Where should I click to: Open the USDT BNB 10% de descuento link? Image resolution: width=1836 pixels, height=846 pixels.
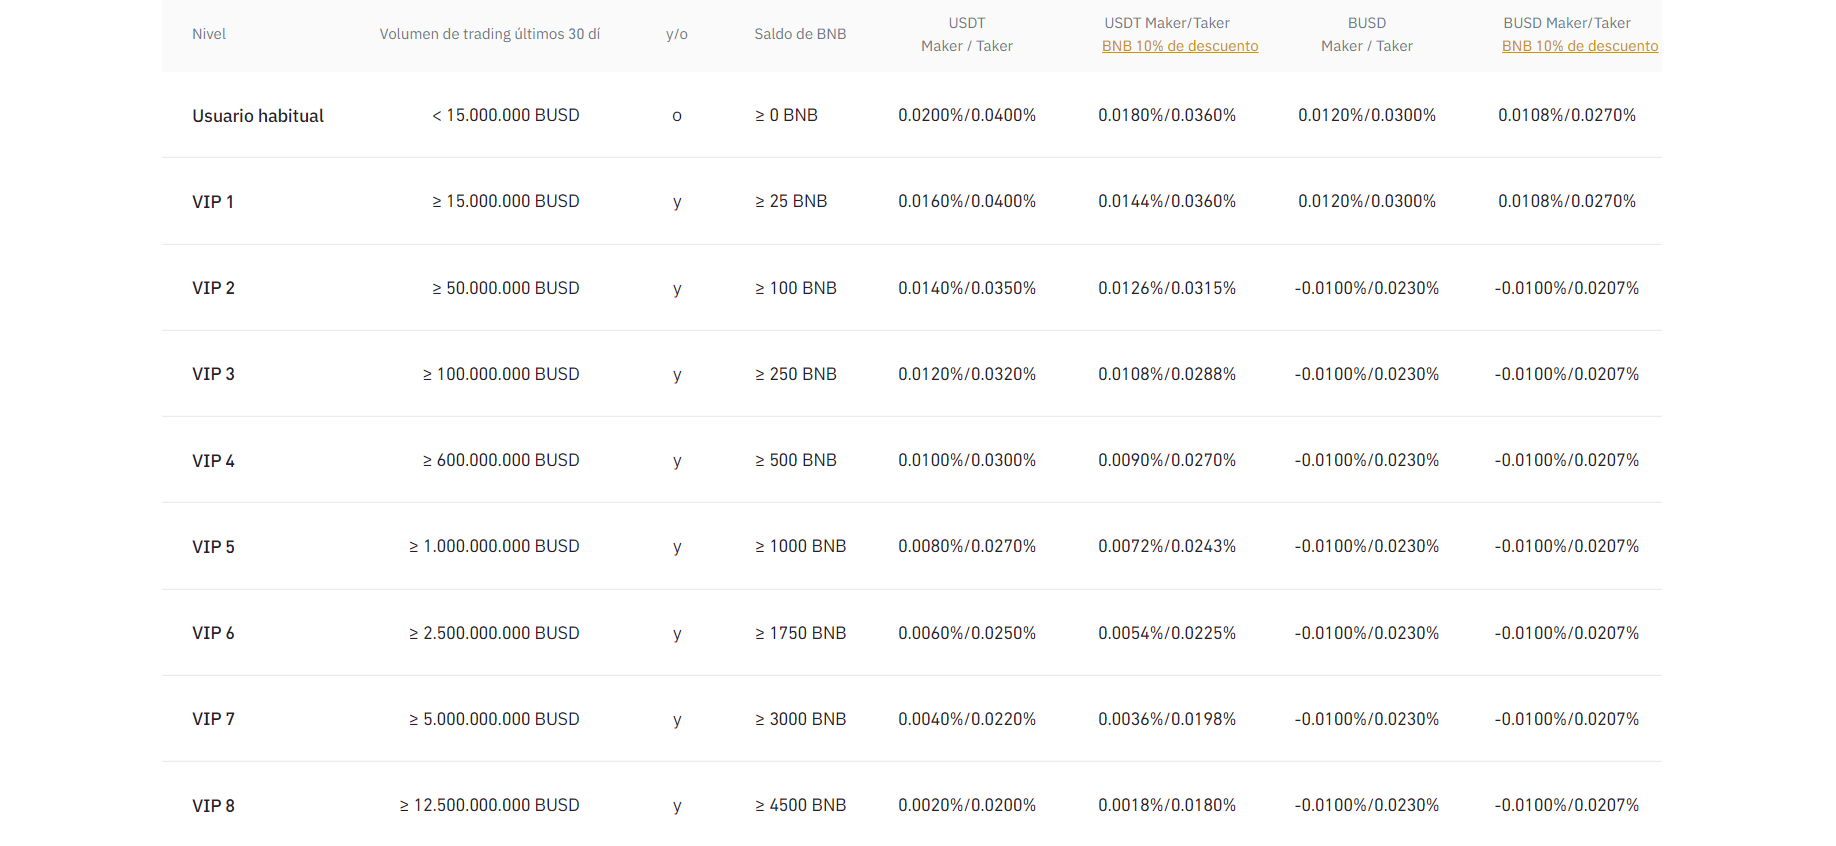(1180, 46)
